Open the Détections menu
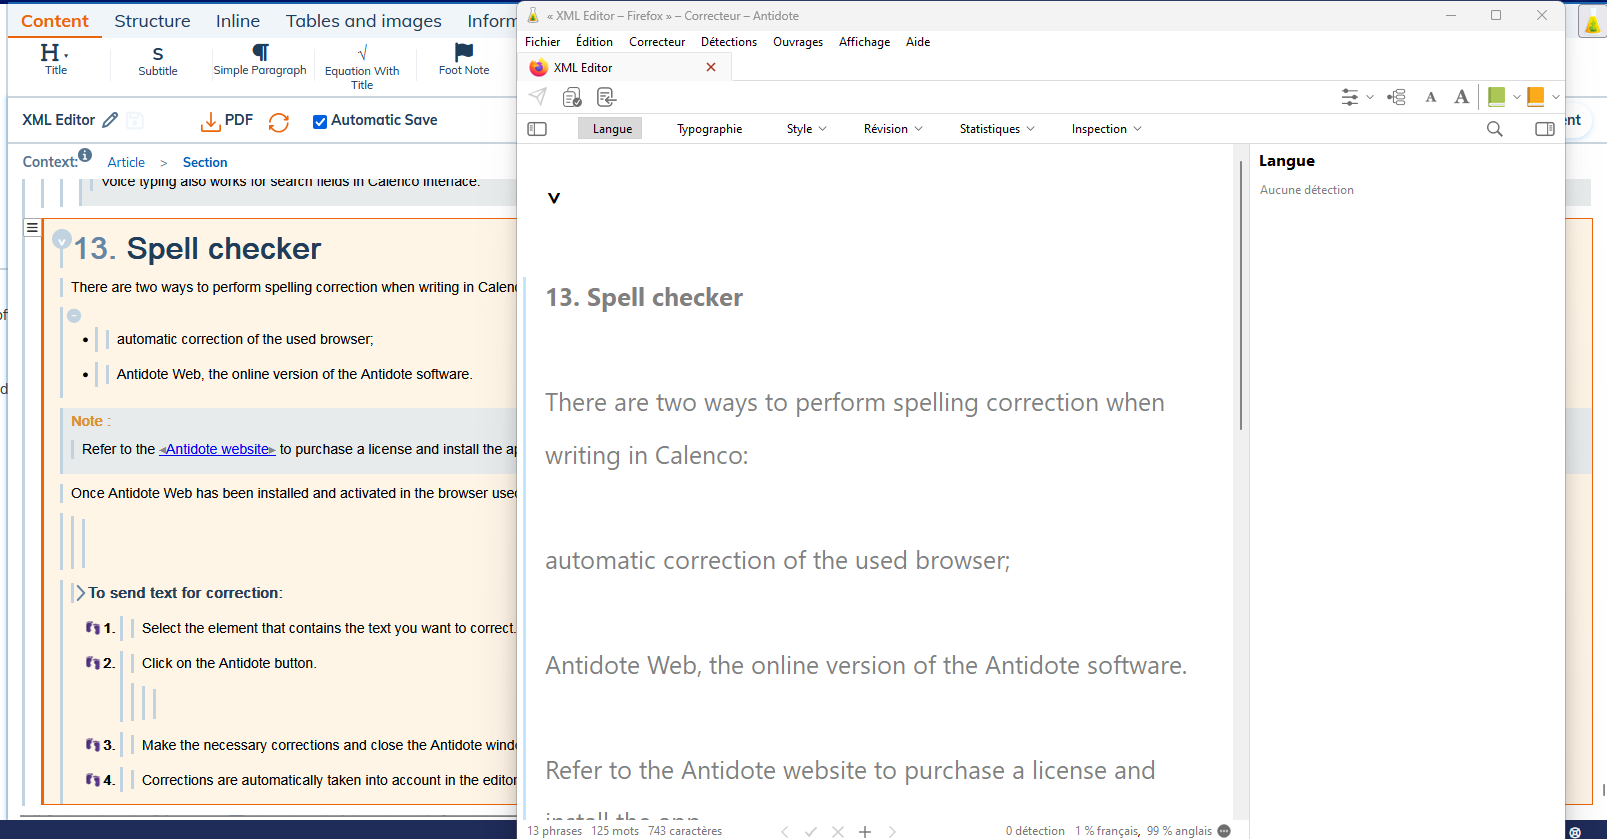This screenshot has width=1607, height=839. coord(729,42)
